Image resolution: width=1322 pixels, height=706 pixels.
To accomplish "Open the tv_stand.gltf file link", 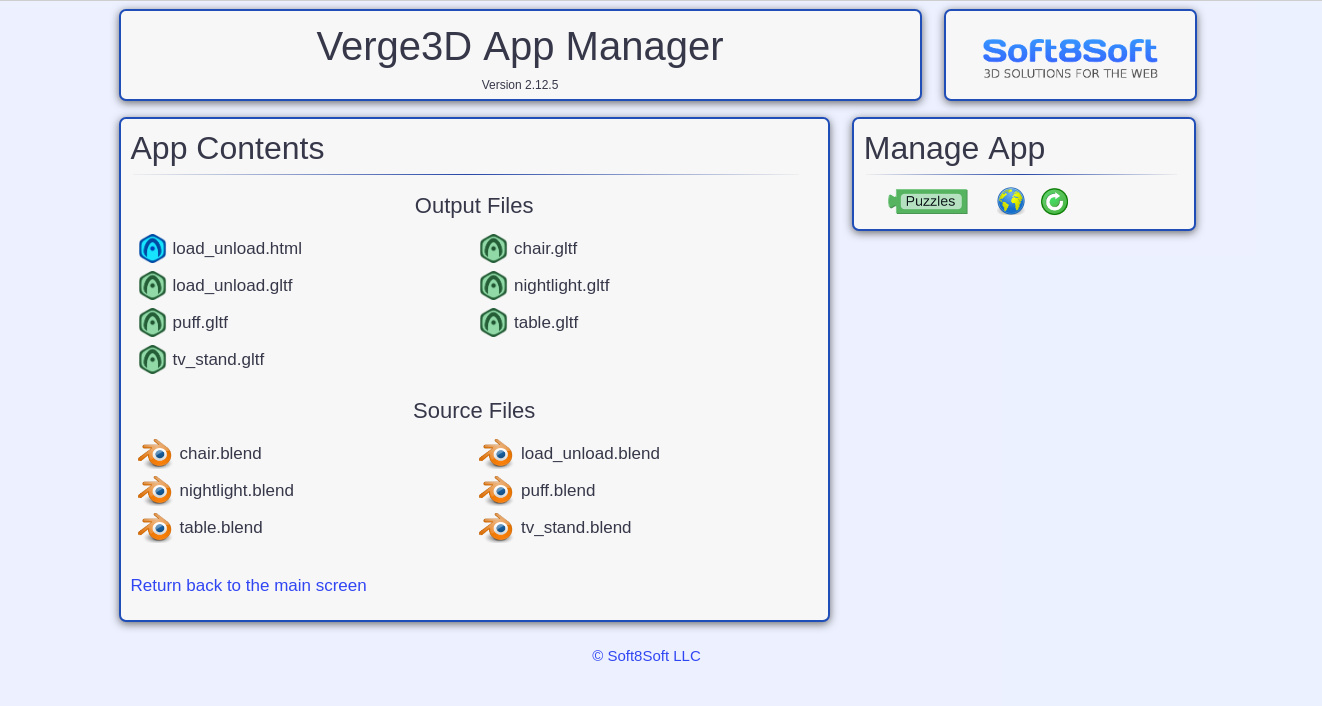I will (x=218, y=359).
